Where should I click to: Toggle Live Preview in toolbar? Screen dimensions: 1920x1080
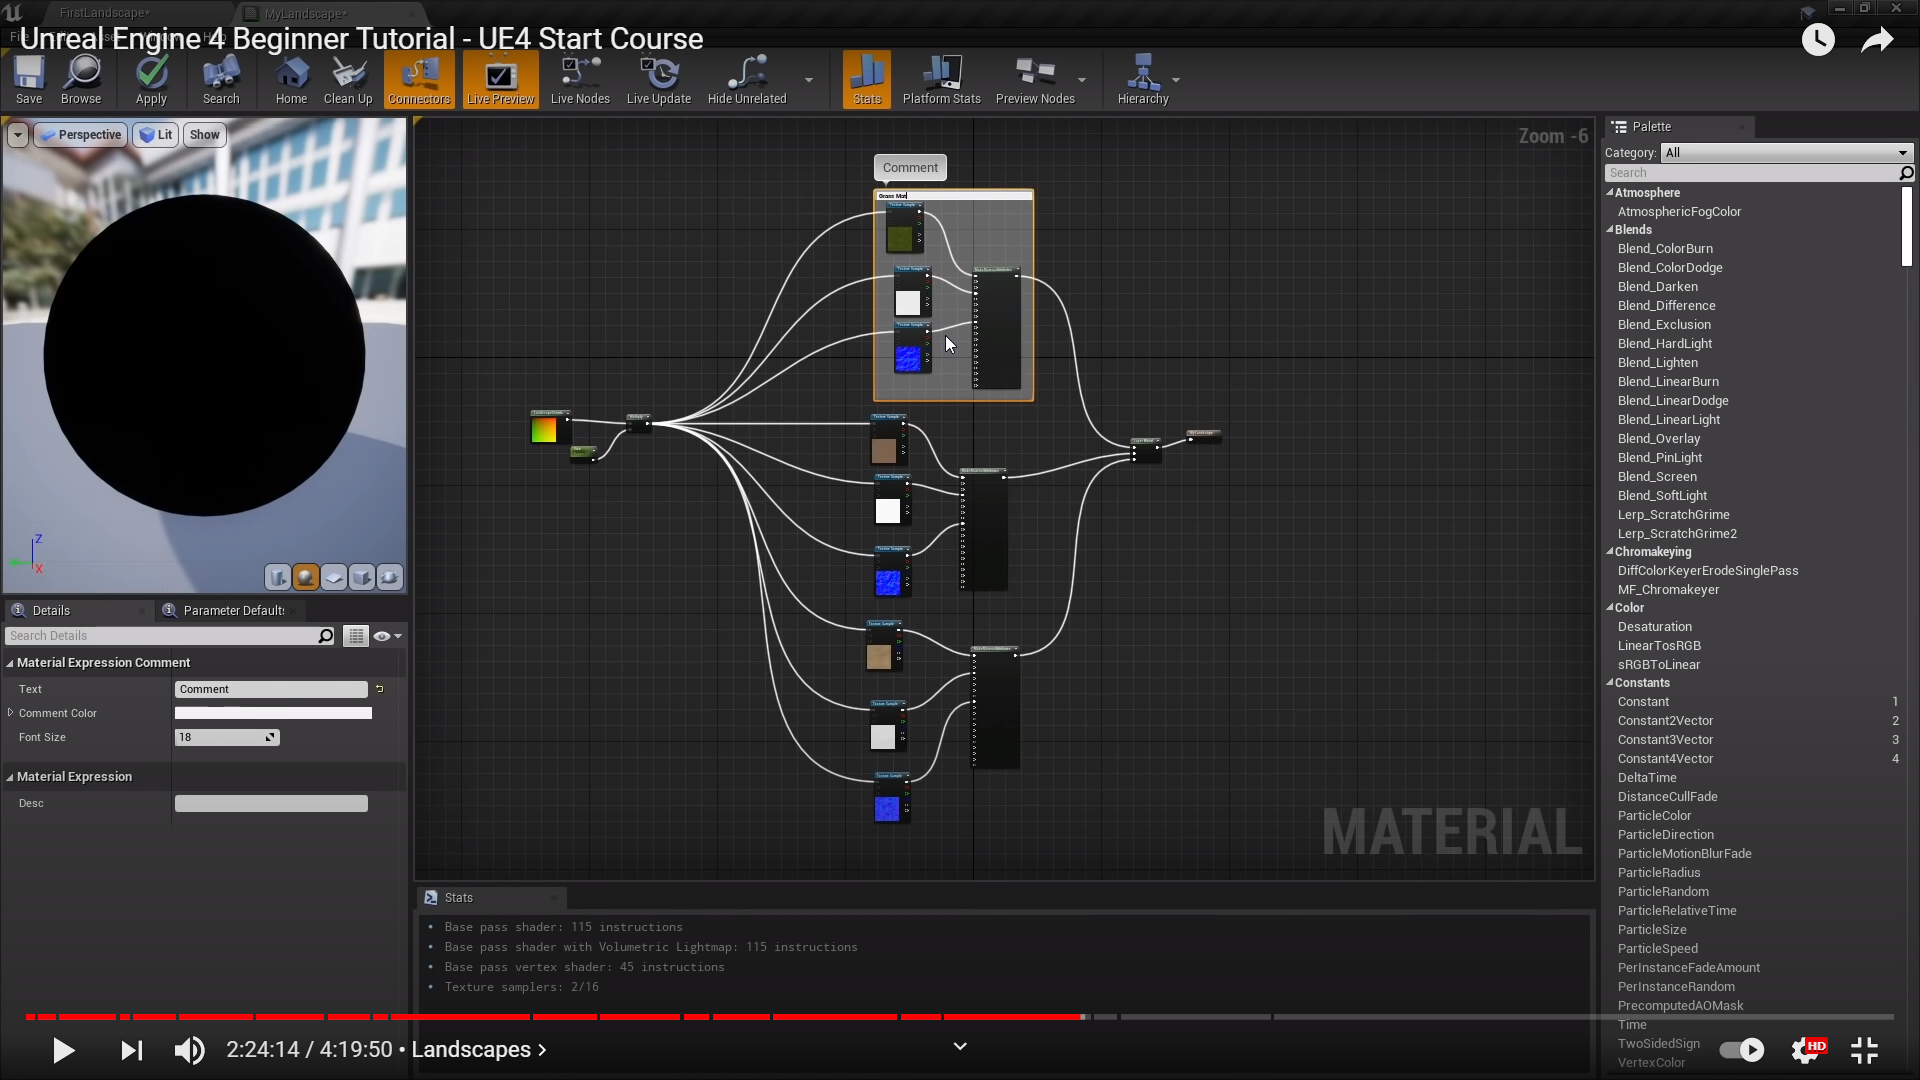501,80
